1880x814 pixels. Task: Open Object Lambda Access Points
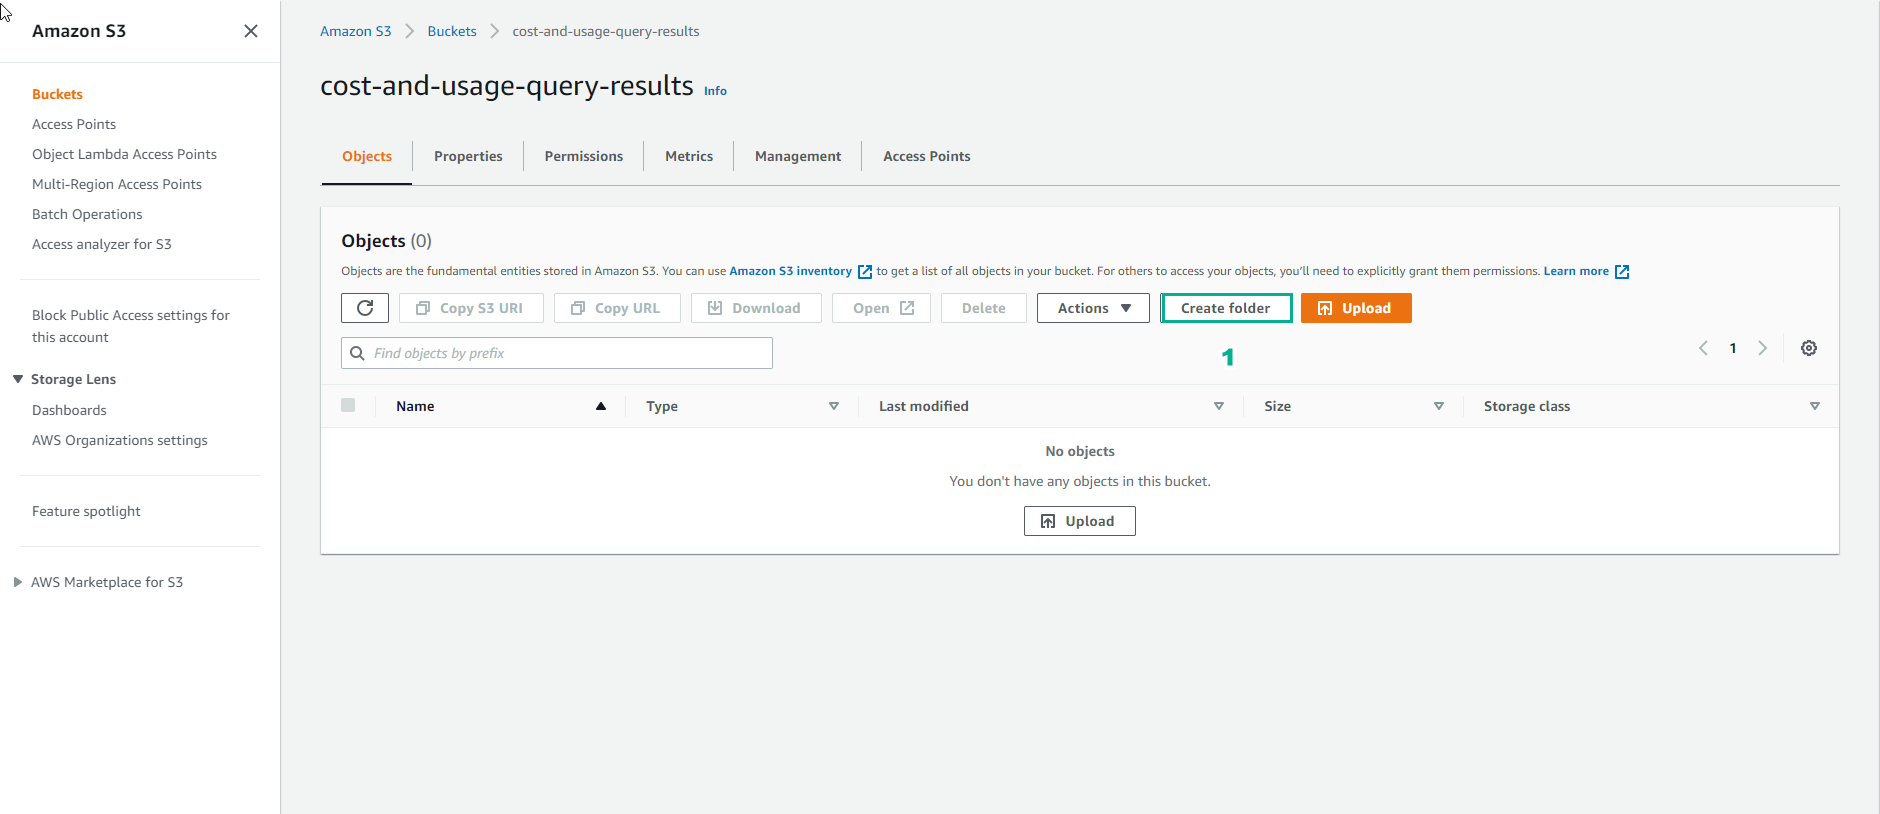click(124, 154)
